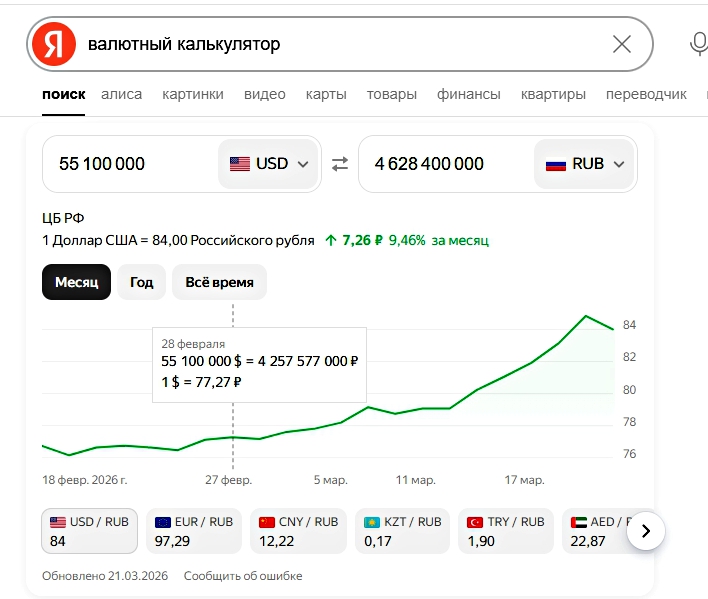
Task: Click the Yandex logo icon
Action: pyautogui.click(x=53, y=44)
